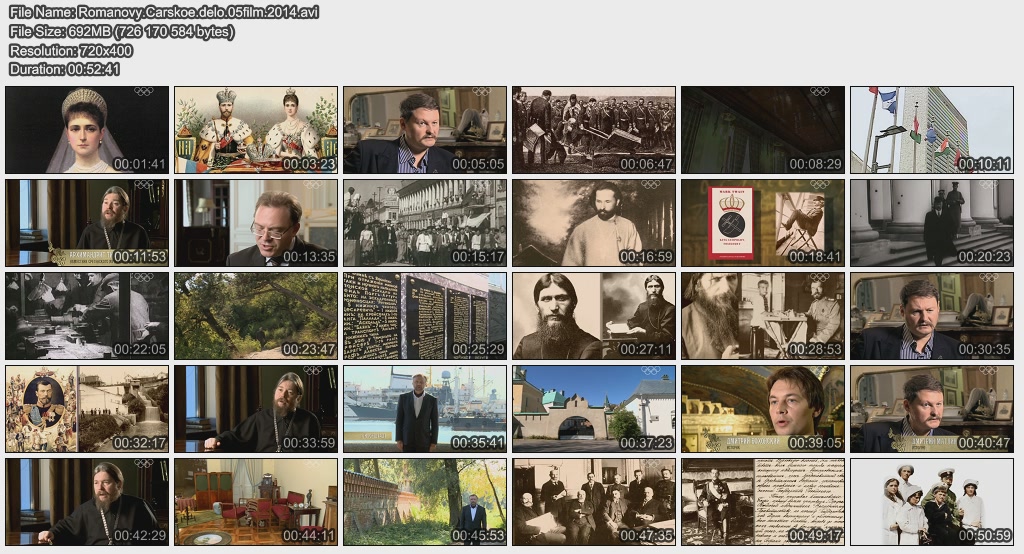Select the frame timestamped 00:39:05
The width and height of the screenshot is (1024, 554).
pyautogui.click(x=762, y=409)
